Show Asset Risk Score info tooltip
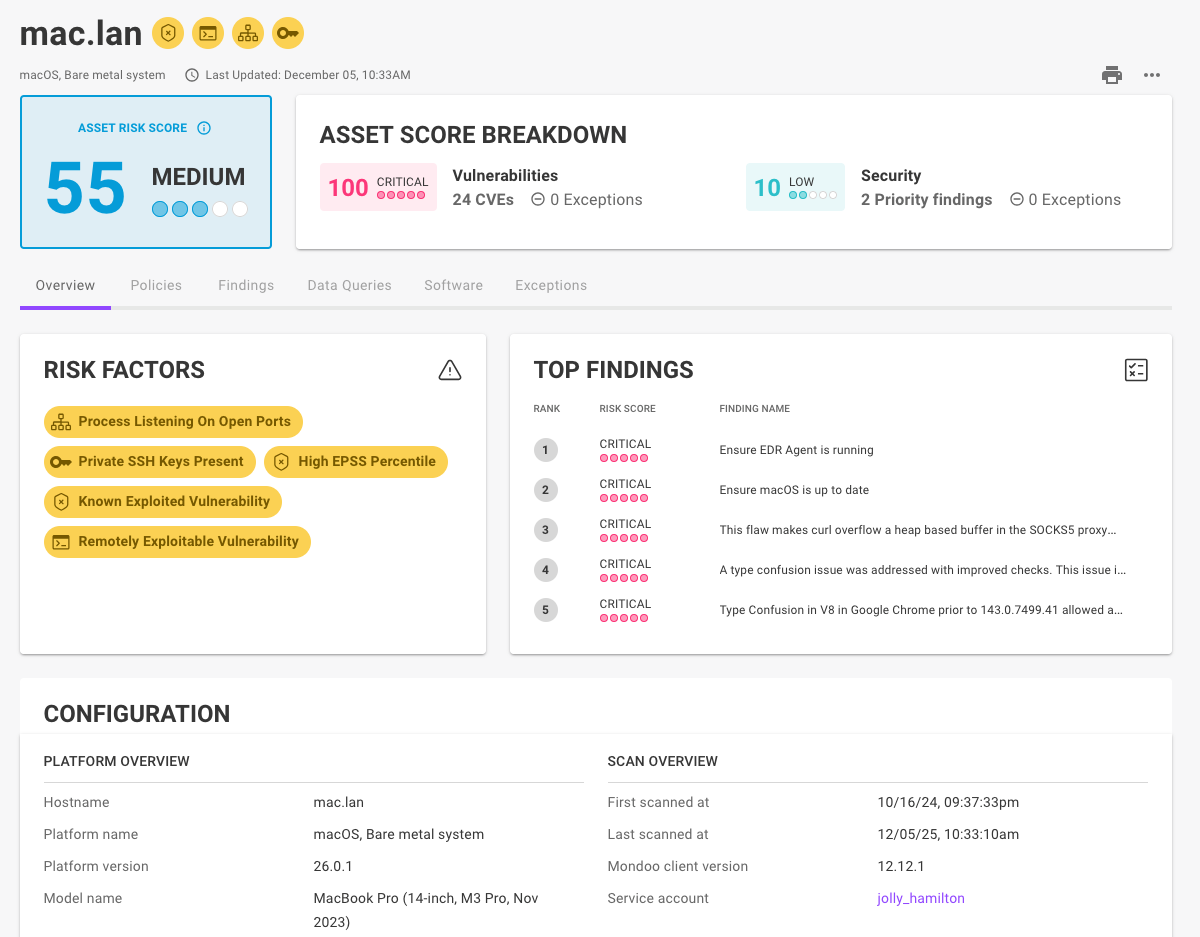Image resolution: width=1200 pixels, height=937 pixels. [x=204, y=128]
